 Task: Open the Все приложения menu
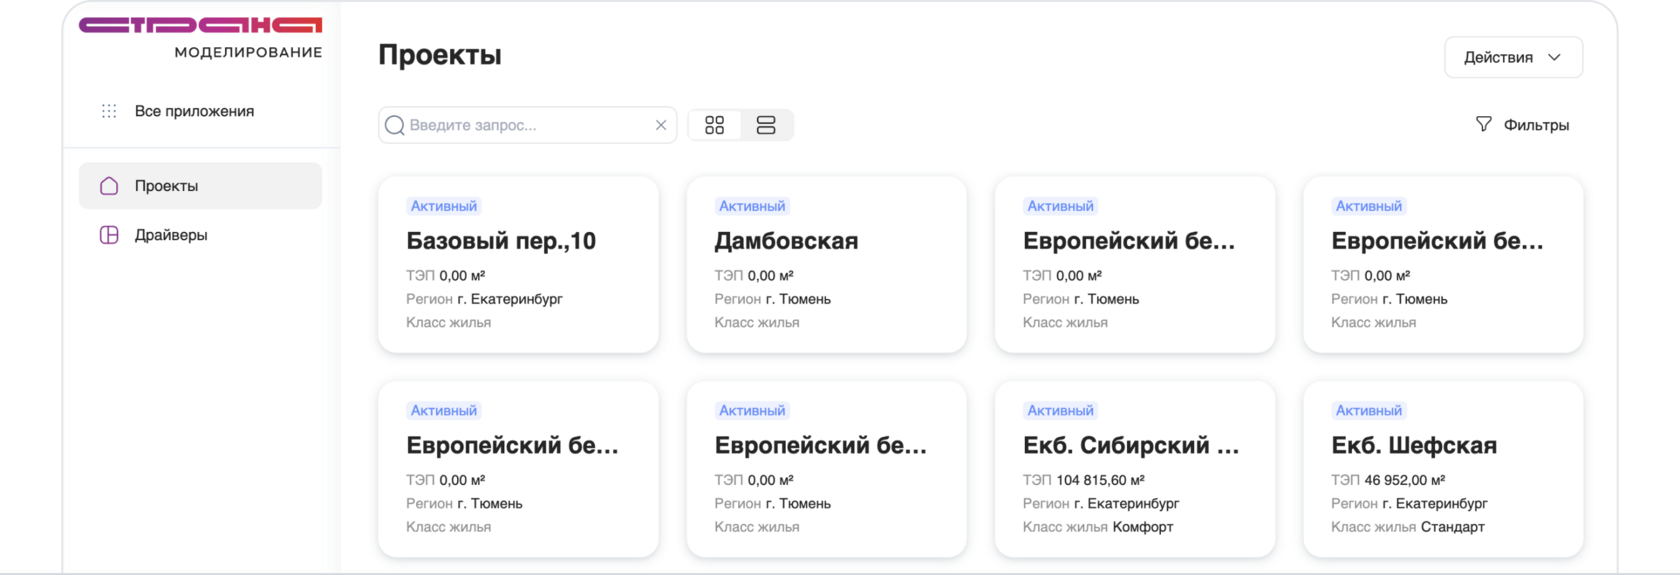coord(194,111)
